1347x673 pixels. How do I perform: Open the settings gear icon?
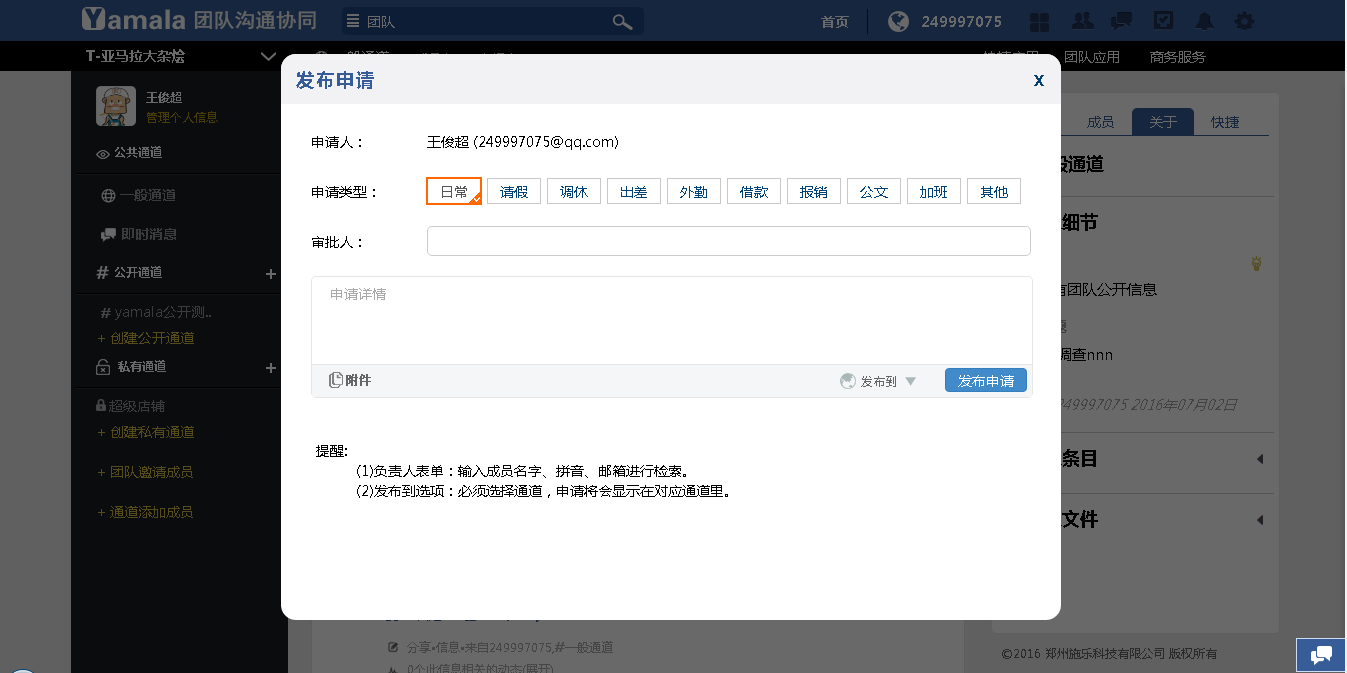click(1244, 21)
